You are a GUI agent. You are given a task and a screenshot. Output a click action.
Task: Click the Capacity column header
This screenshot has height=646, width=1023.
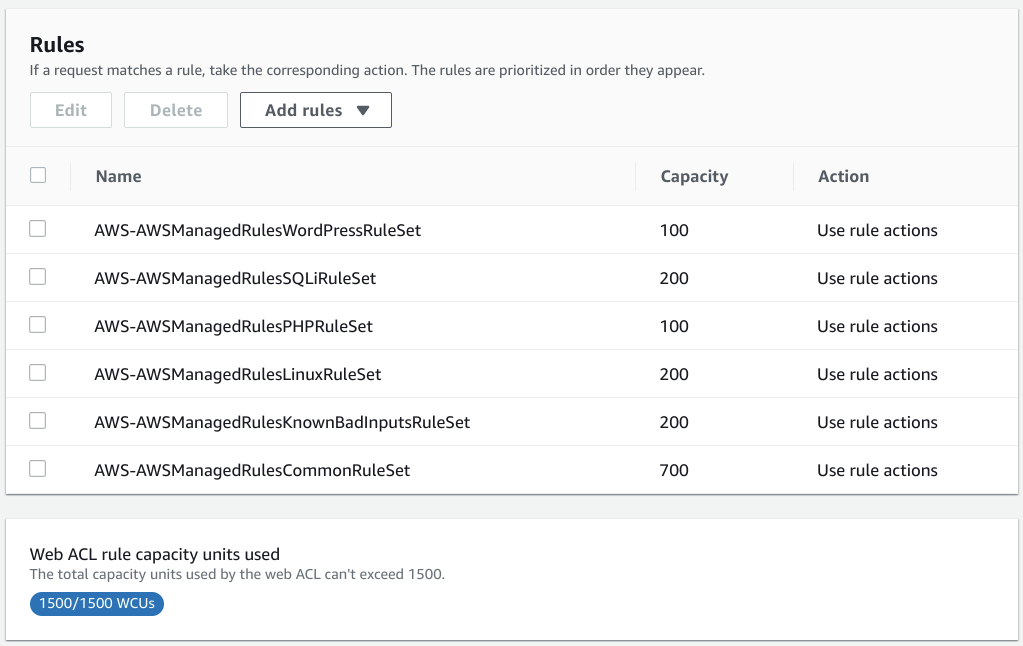click(694, 177)
